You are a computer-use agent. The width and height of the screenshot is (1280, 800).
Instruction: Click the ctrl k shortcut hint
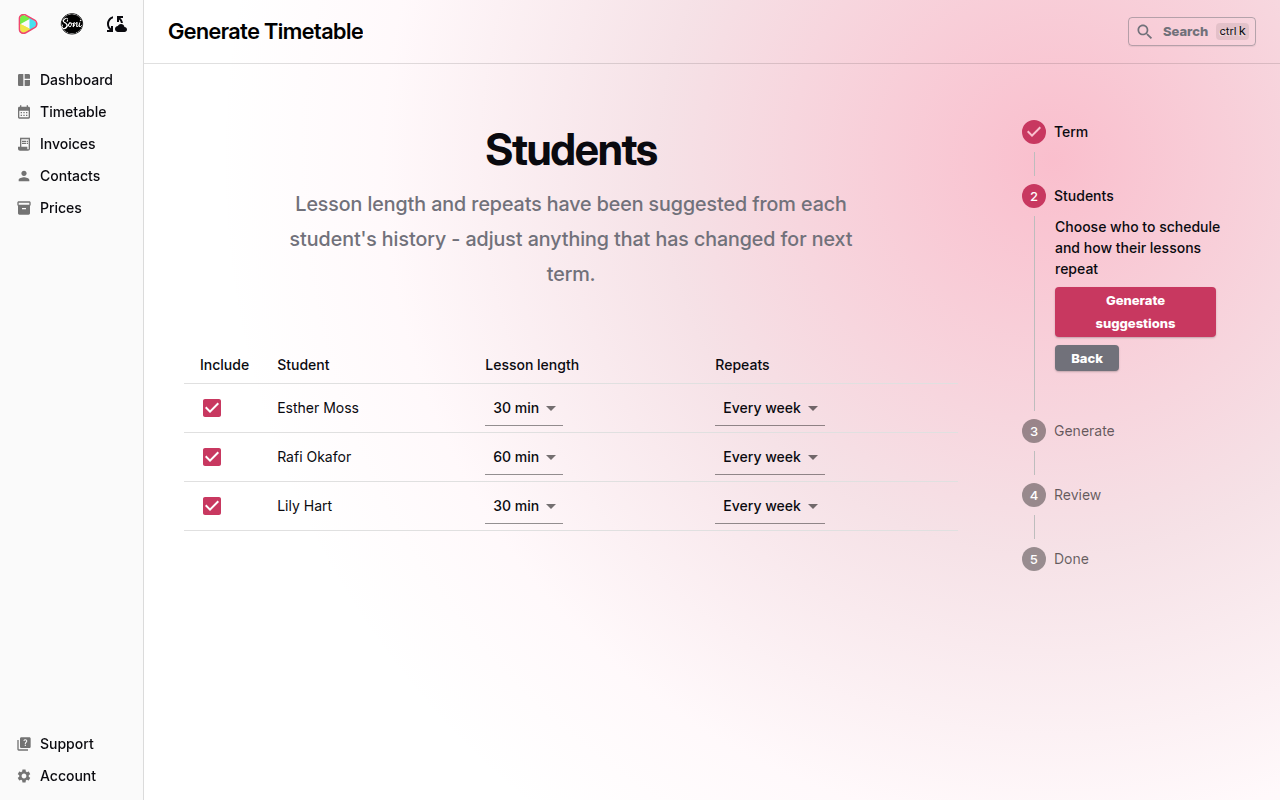pos(1232,32)
